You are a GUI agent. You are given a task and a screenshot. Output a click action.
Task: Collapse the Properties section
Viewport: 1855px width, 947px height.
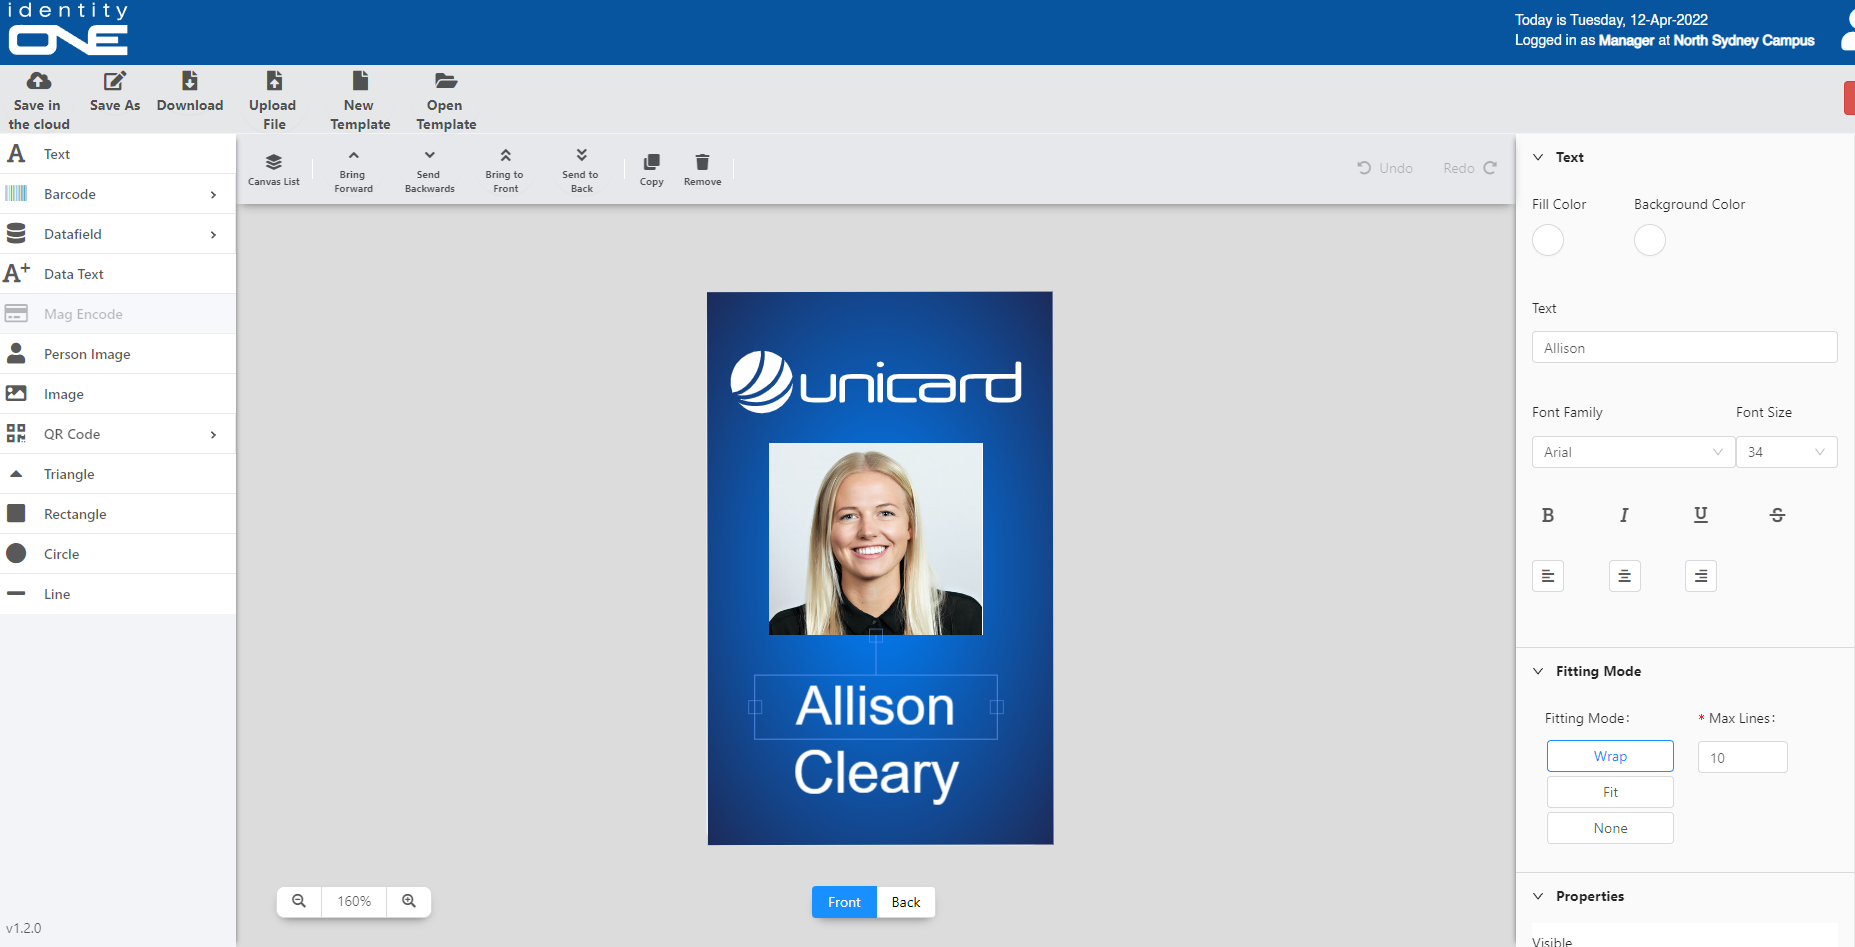1538,896
